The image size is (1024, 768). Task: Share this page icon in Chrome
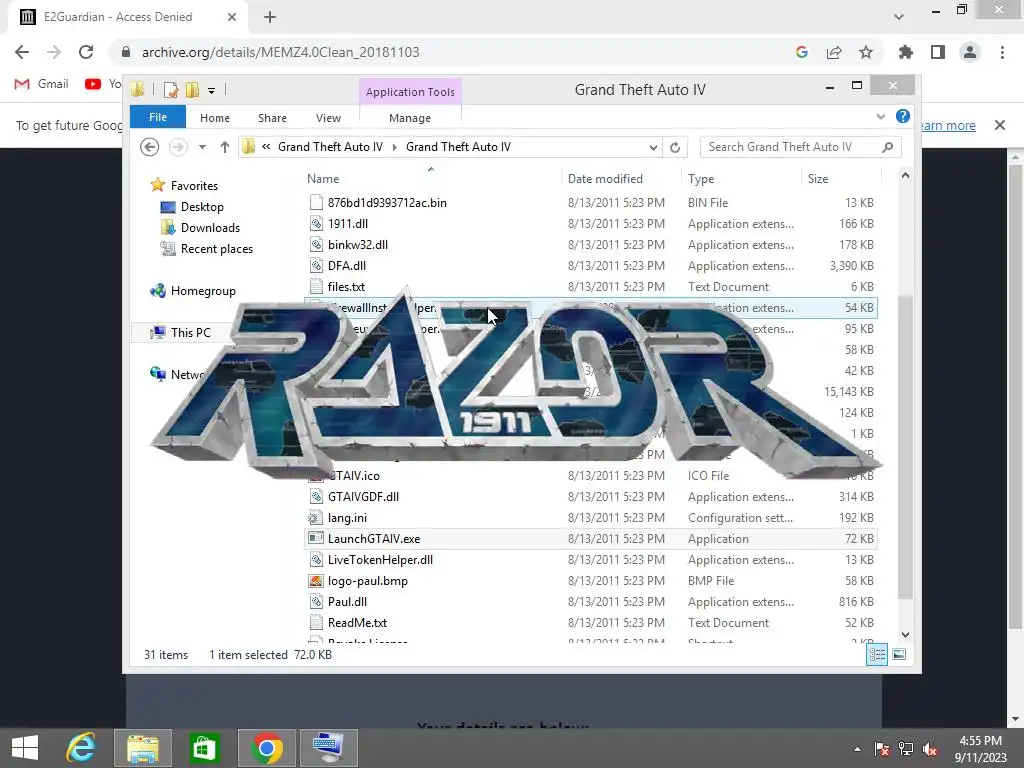coord(834,52)
